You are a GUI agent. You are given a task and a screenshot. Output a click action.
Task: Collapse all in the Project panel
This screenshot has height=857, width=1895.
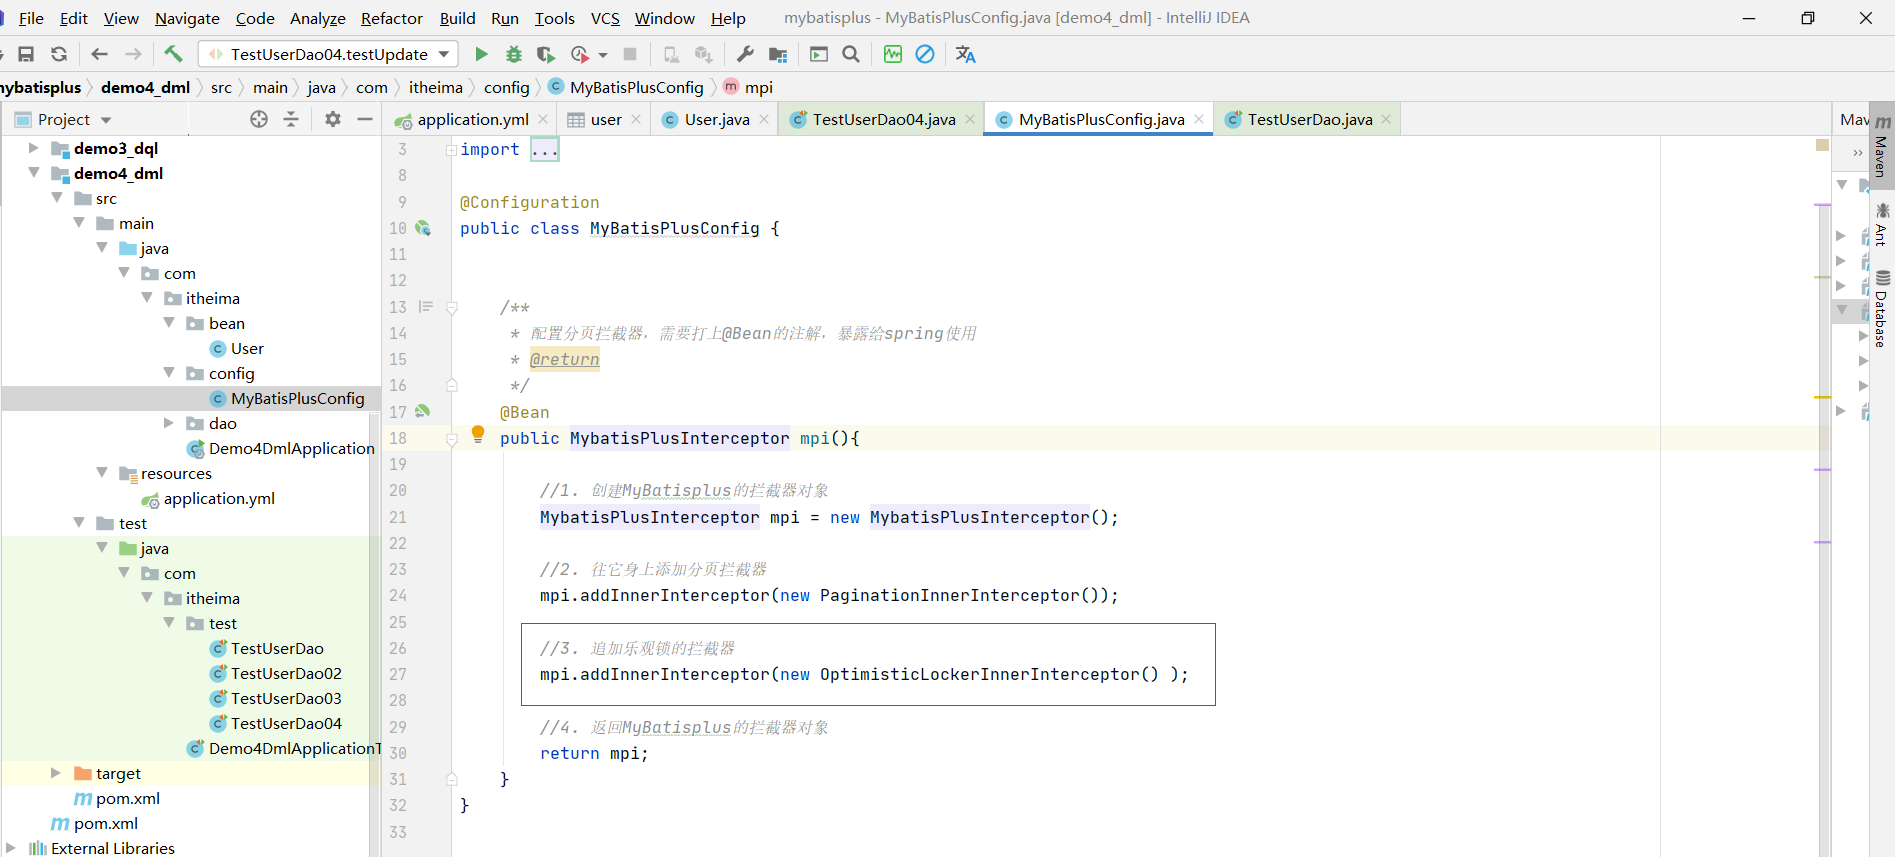(x=291, y=119)
